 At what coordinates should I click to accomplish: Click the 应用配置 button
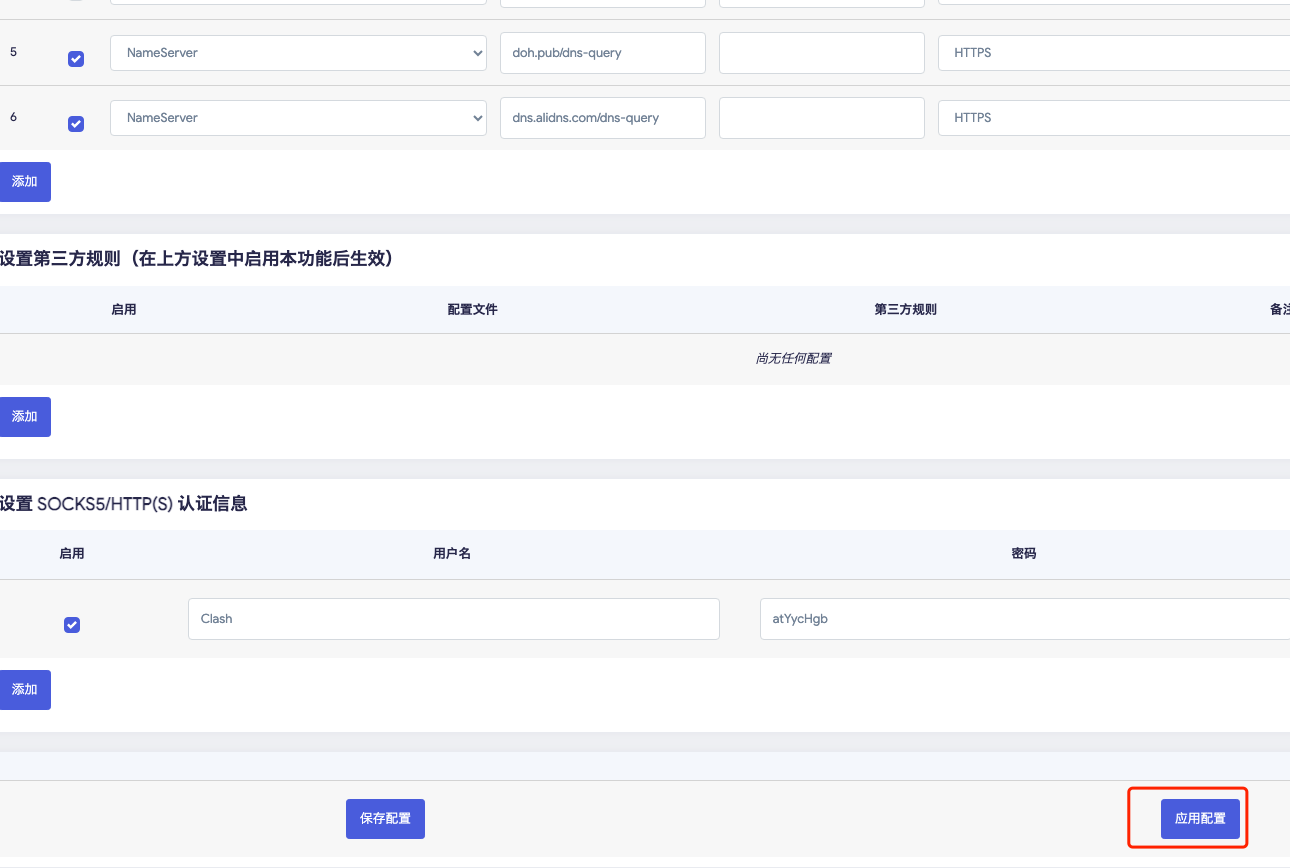[1200, 818]
